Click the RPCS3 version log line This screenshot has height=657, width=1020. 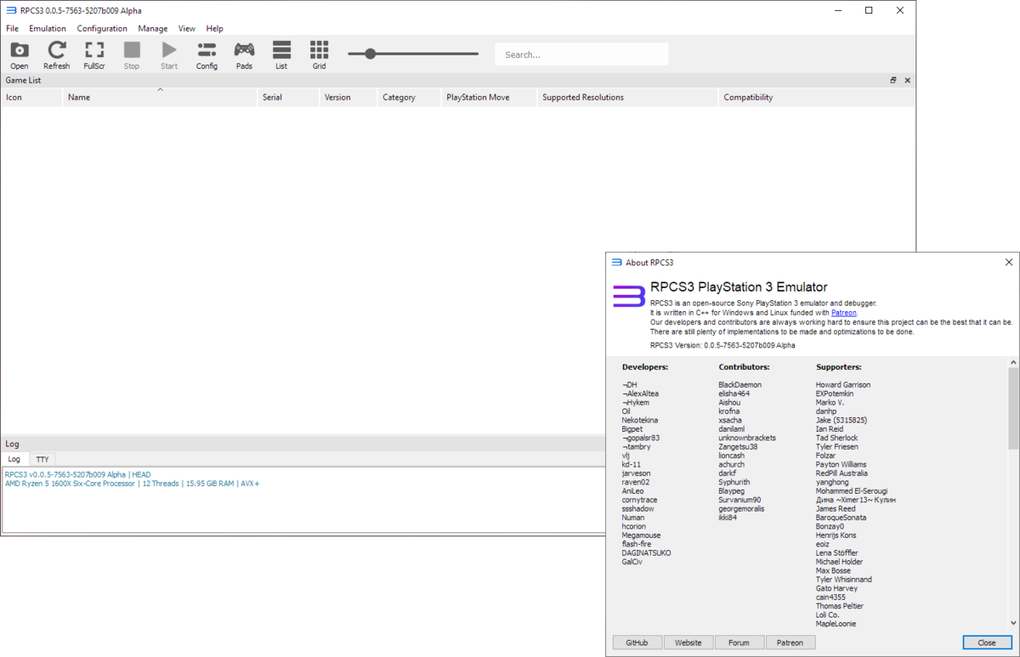point(78,475)
